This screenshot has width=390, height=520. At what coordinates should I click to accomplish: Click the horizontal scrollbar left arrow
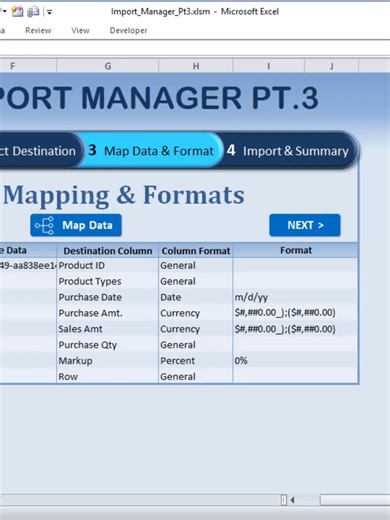click(x=292, y=500)
